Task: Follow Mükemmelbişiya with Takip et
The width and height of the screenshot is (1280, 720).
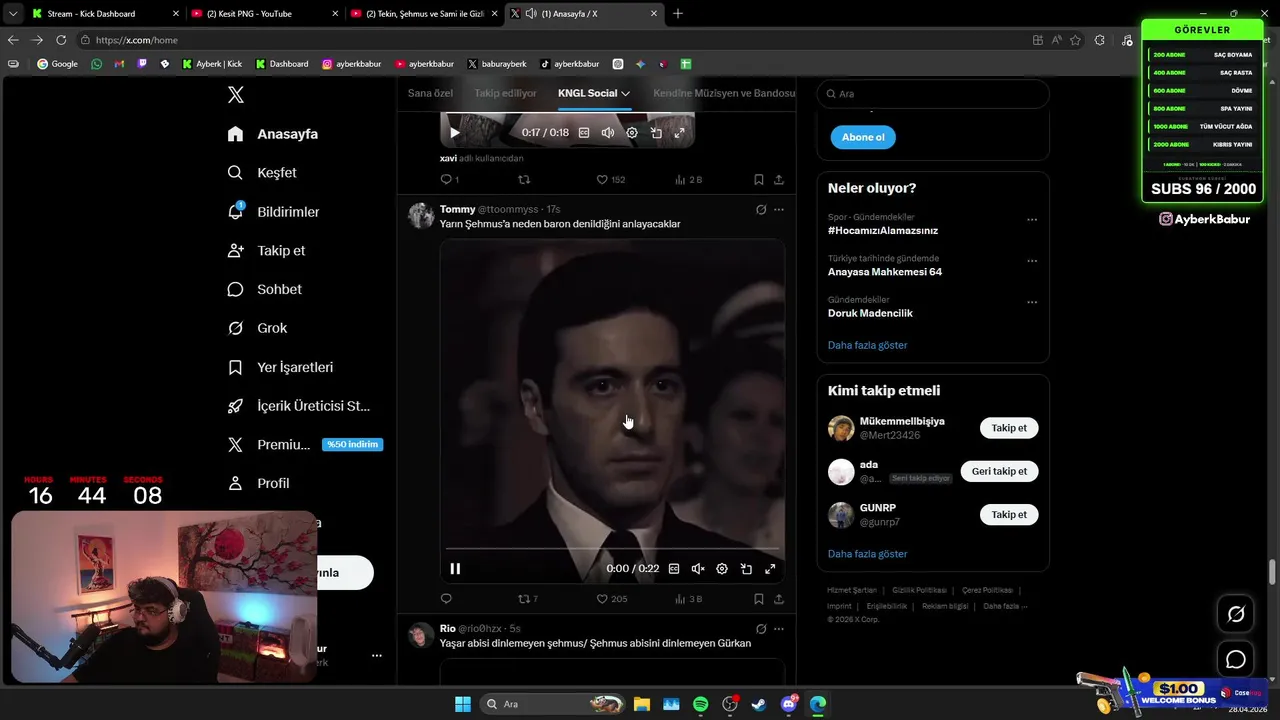Action: click(x=1009, y=428)
